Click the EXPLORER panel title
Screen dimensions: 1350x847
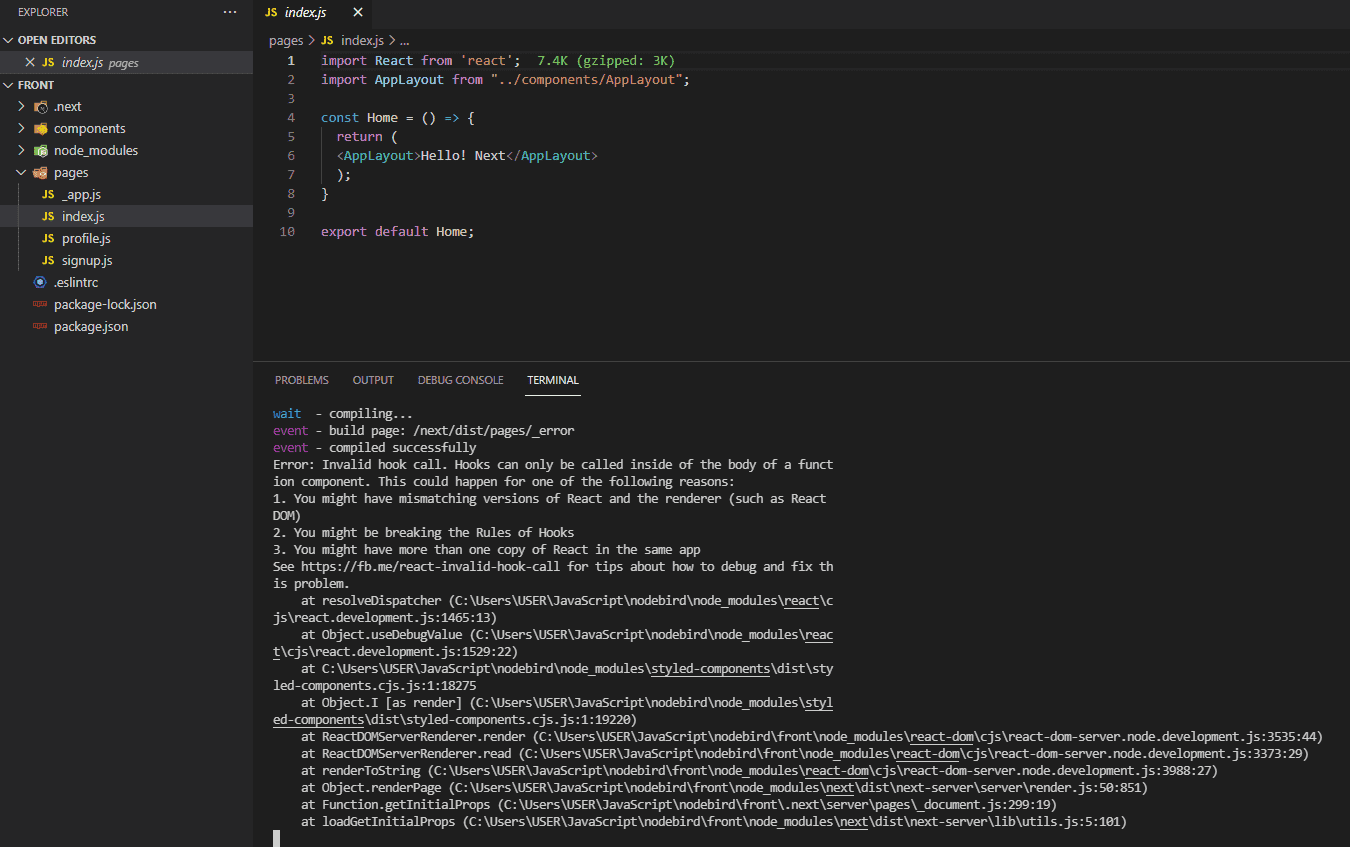point(44,12)
